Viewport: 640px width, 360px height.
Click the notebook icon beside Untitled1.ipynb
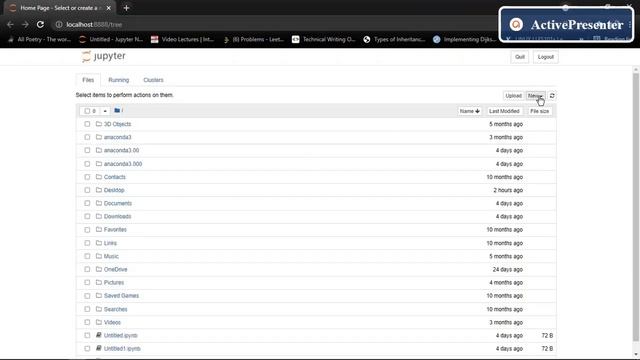(99, 348)
